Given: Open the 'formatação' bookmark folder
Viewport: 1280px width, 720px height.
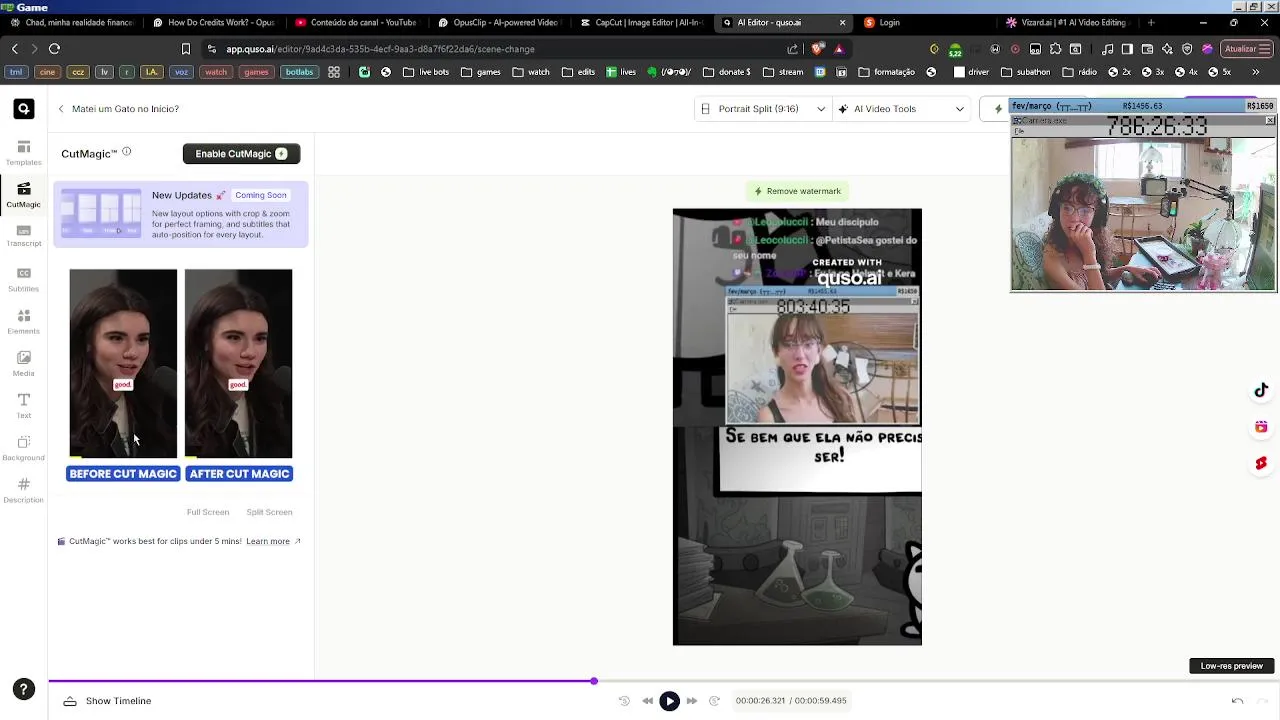Looking at the screenshot, I should (886, 72).
